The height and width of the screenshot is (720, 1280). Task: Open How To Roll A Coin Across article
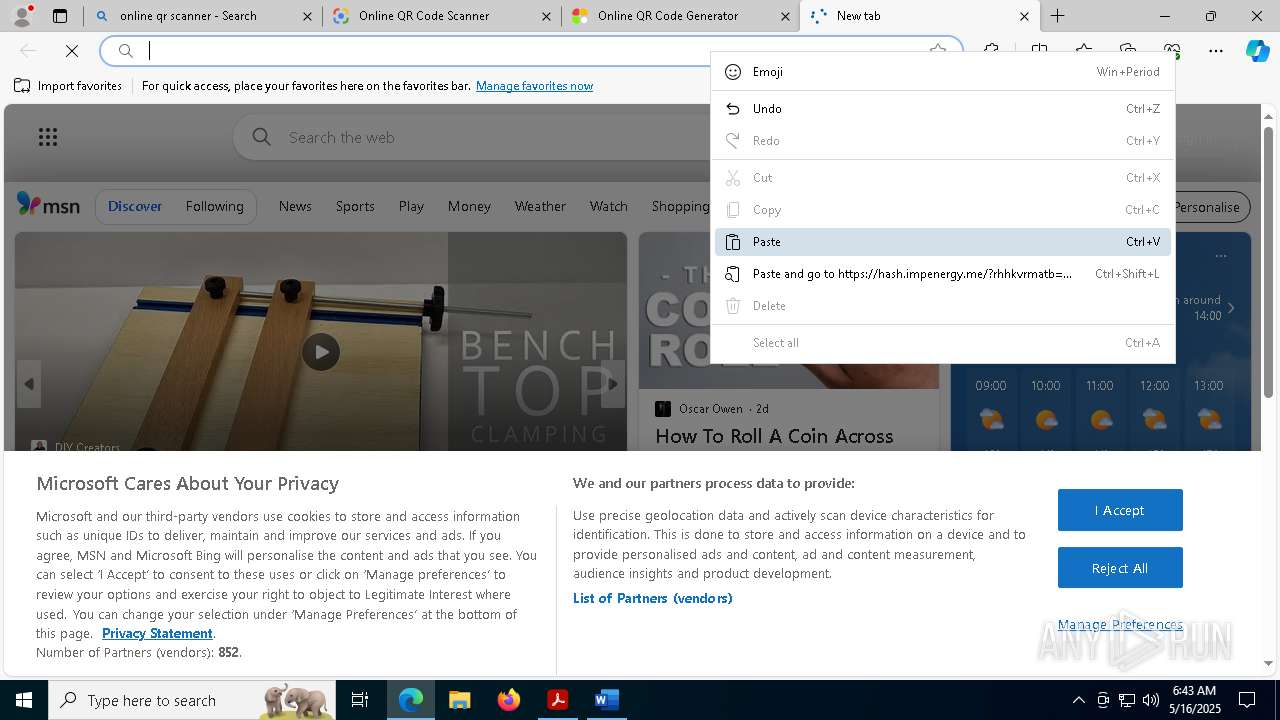pyautogui.click(x=774, y=436)
